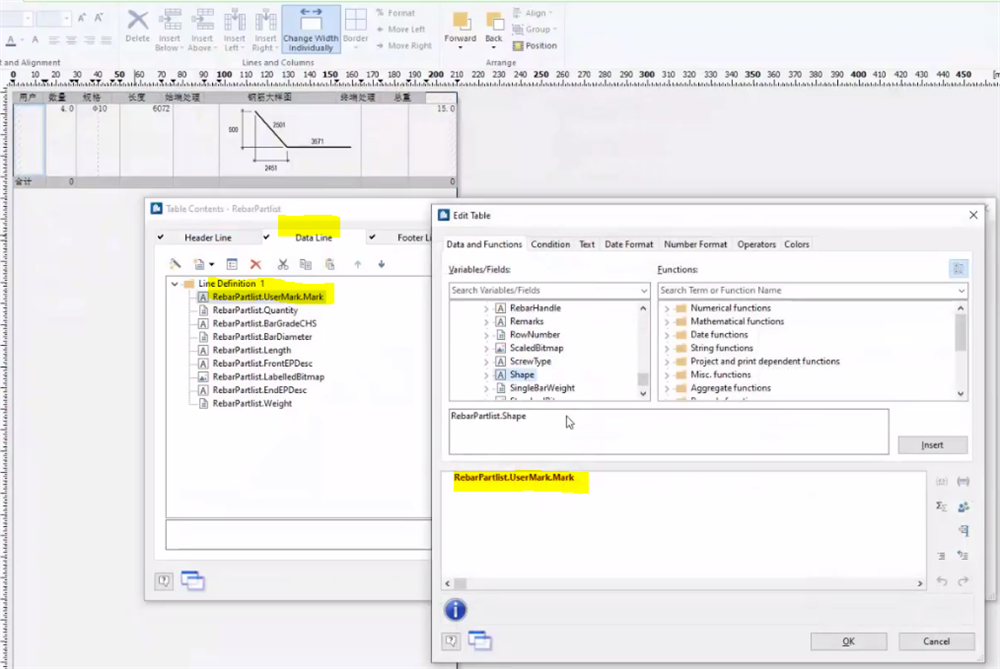Image resolution: width=1000 pixels, height=669 pixels.
Task: Toggle the checkmark beside the Data Line tab
Action: pyautogui.click(x=267, y=238)
